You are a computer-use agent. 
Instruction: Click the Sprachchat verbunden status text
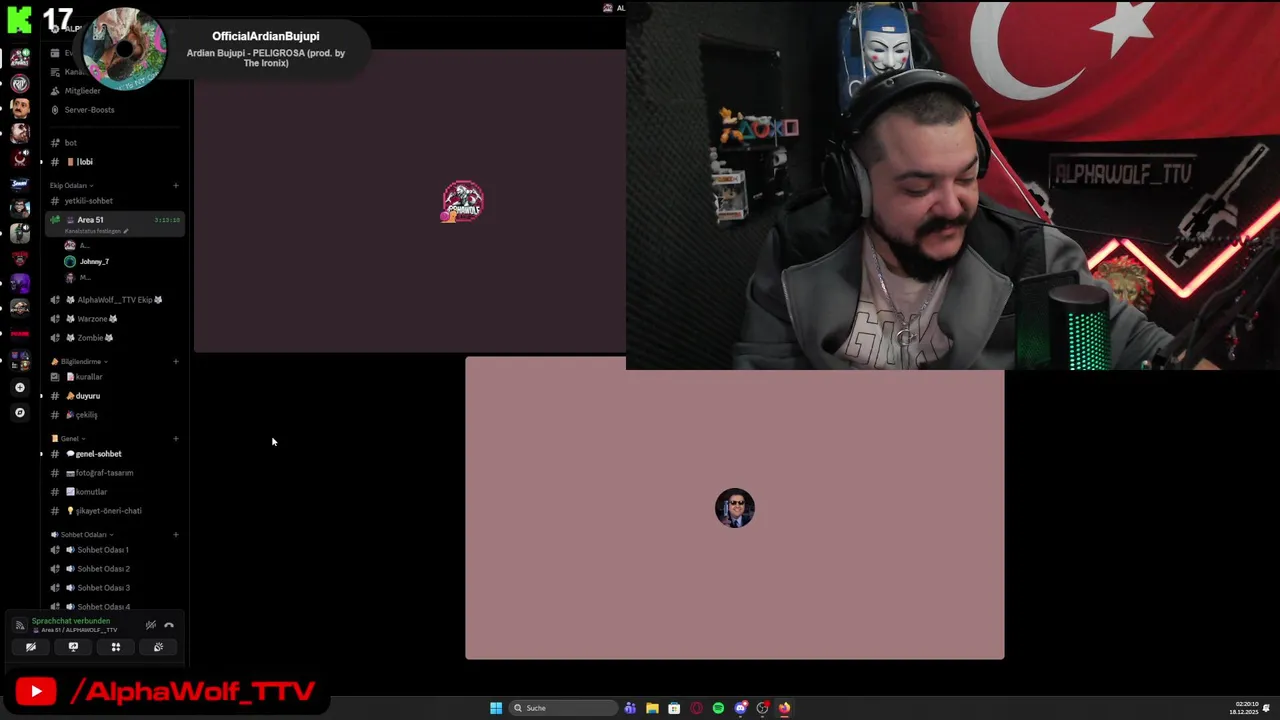[71, 621]
